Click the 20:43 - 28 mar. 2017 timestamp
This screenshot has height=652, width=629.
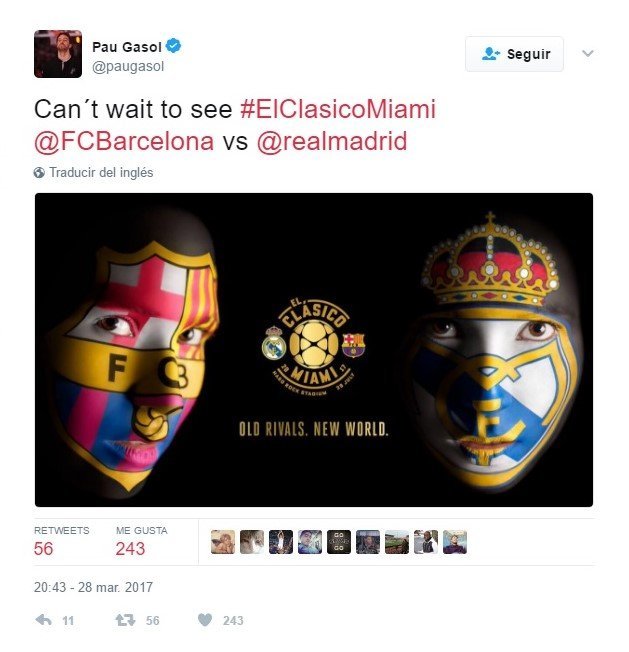click(94, 587)
